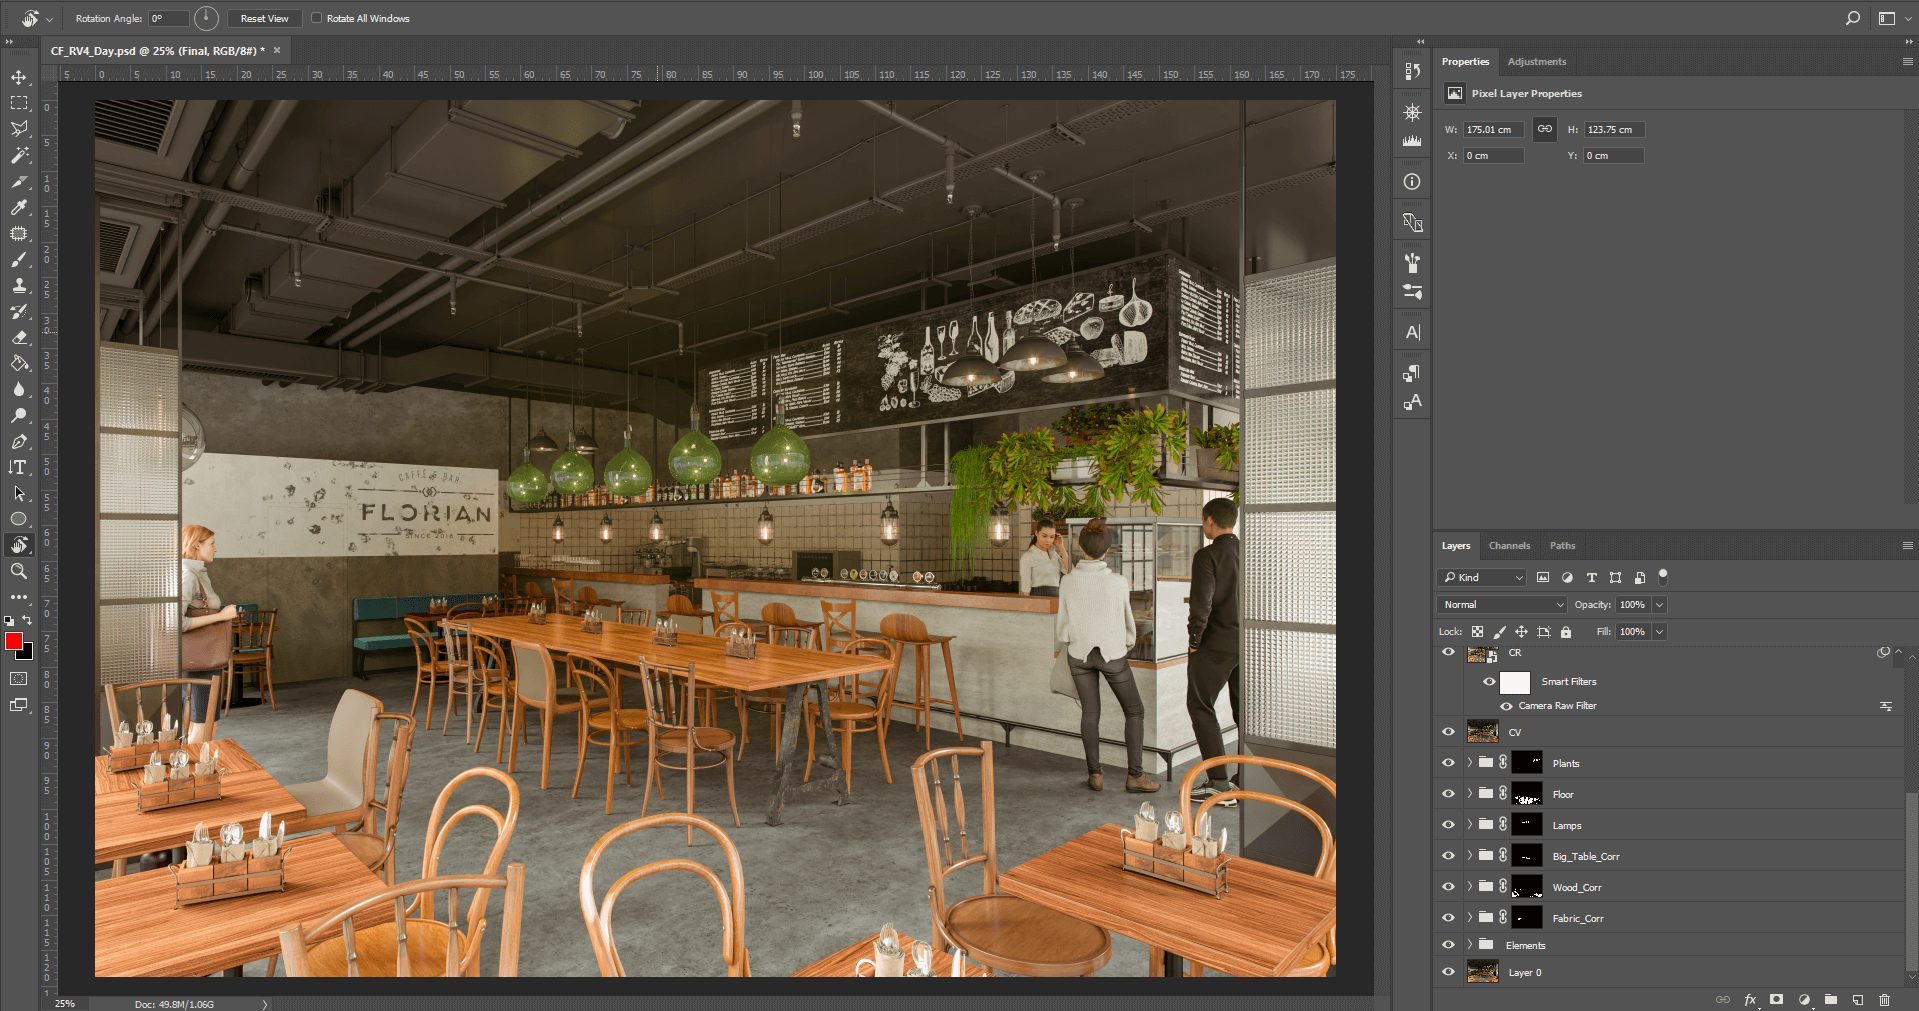Select the Magic Wand tool
The width and height of the screenshot is (1919, 1011).
pos(19,155)
